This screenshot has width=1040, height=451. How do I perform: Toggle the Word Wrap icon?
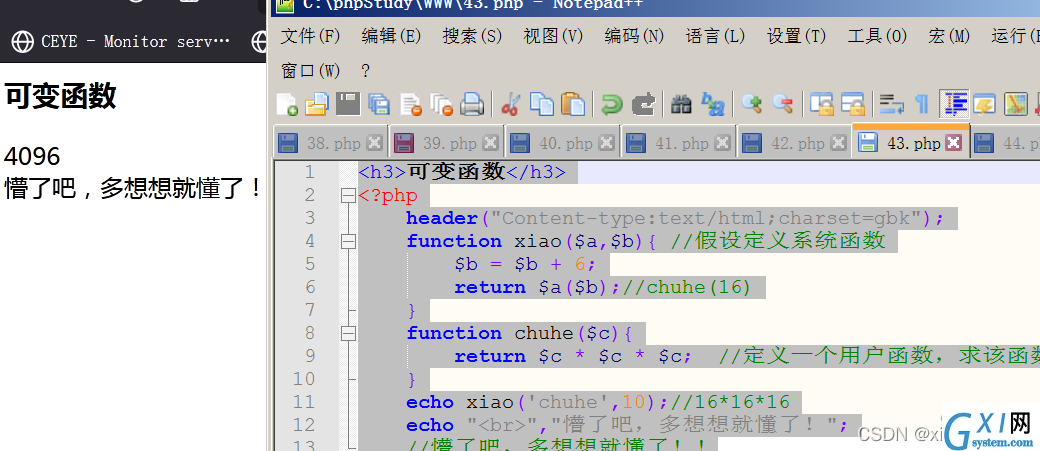tap(891, 104)
